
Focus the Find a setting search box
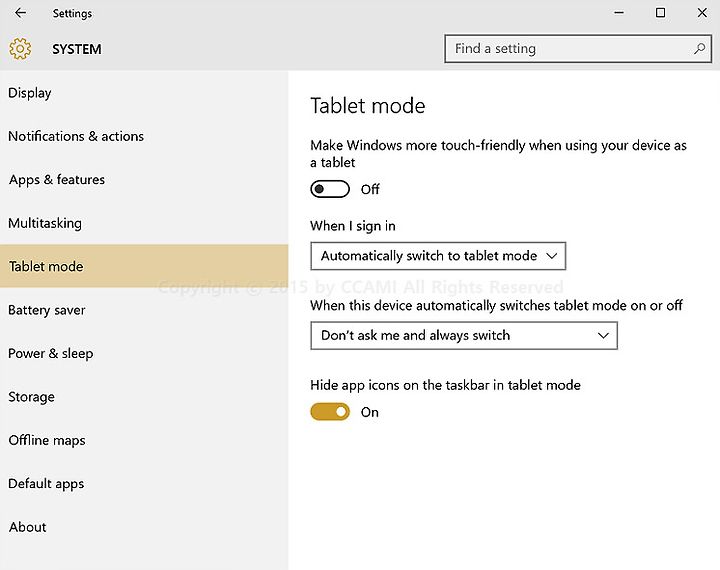[578, 49]
